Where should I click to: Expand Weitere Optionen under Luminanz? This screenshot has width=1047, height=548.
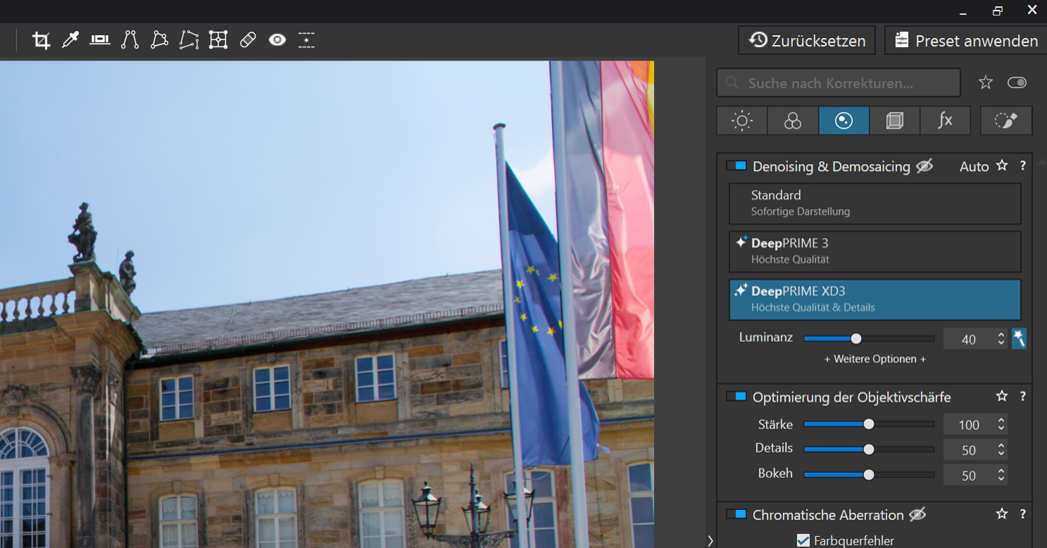point(875,359)
